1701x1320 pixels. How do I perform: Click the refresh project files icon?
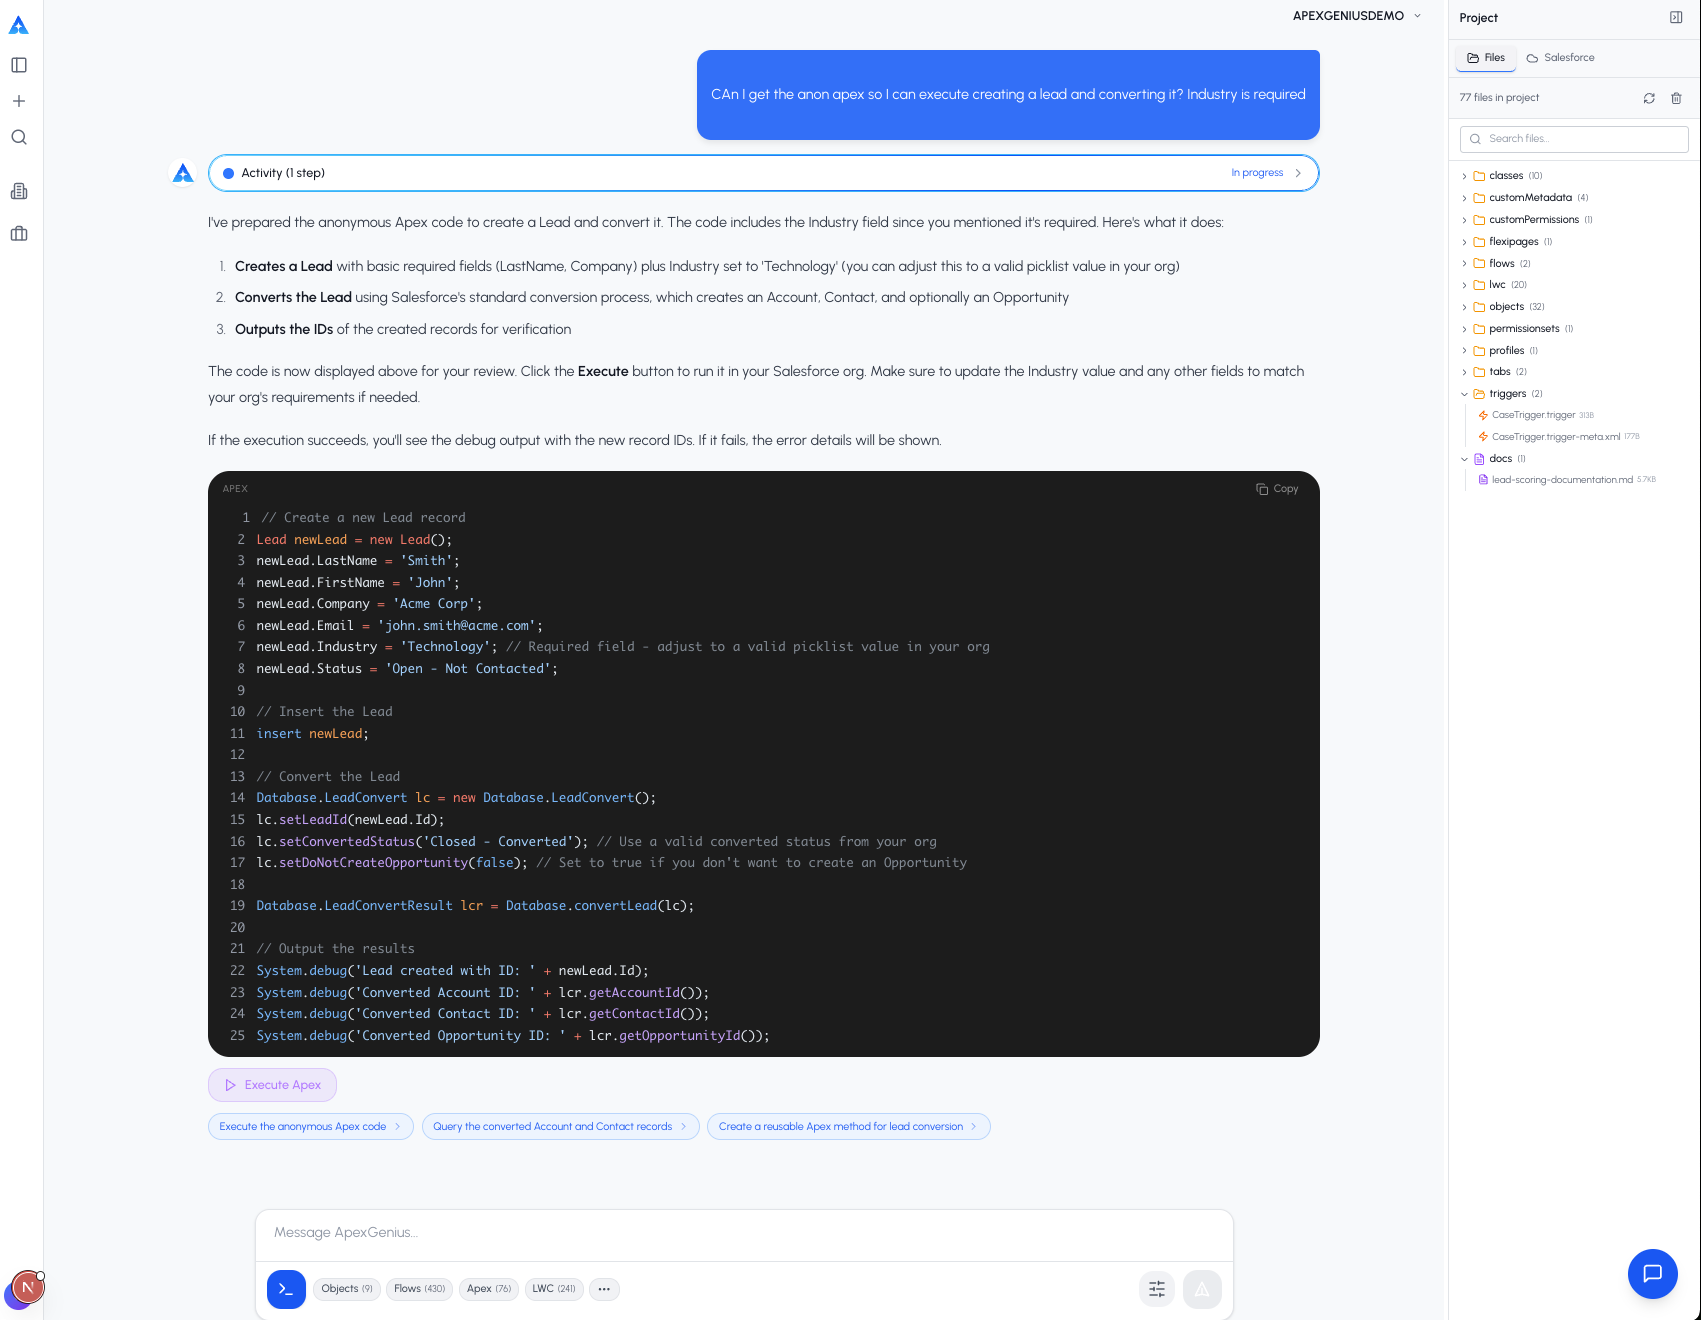pos(1649,98)
